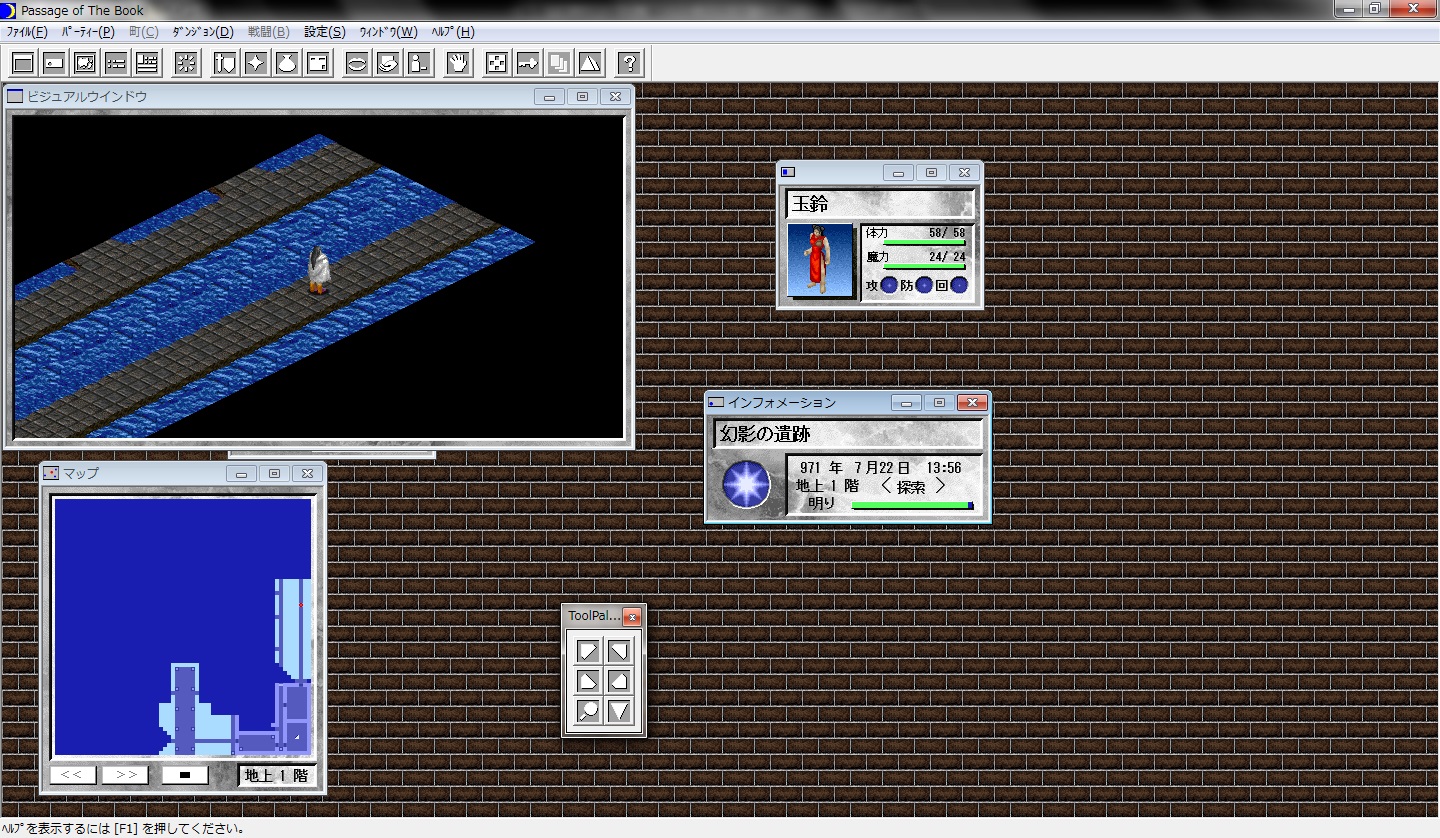Select the talk icon with the mouth symbol

click(x=357, y=62)
